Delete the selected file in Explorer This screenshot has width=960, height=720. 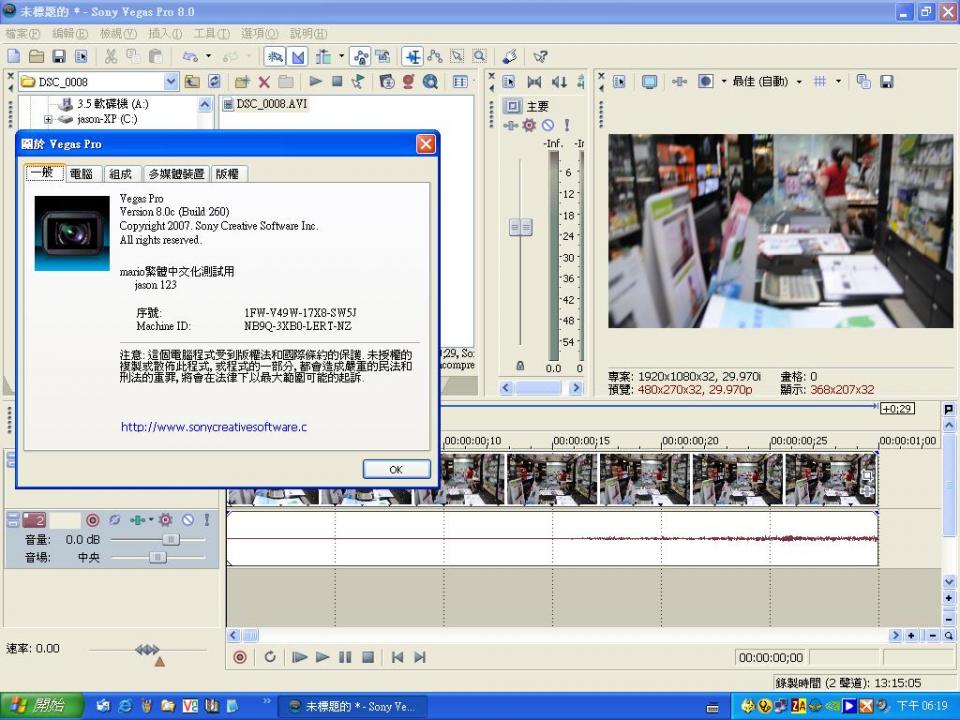[x=264, y=82]
